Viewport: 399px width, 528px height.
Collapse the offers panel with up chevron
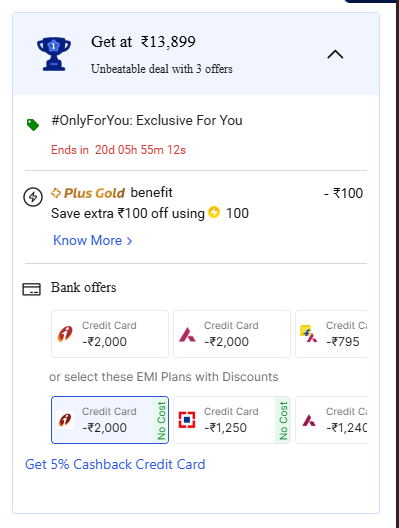click(x=335, y=54)
